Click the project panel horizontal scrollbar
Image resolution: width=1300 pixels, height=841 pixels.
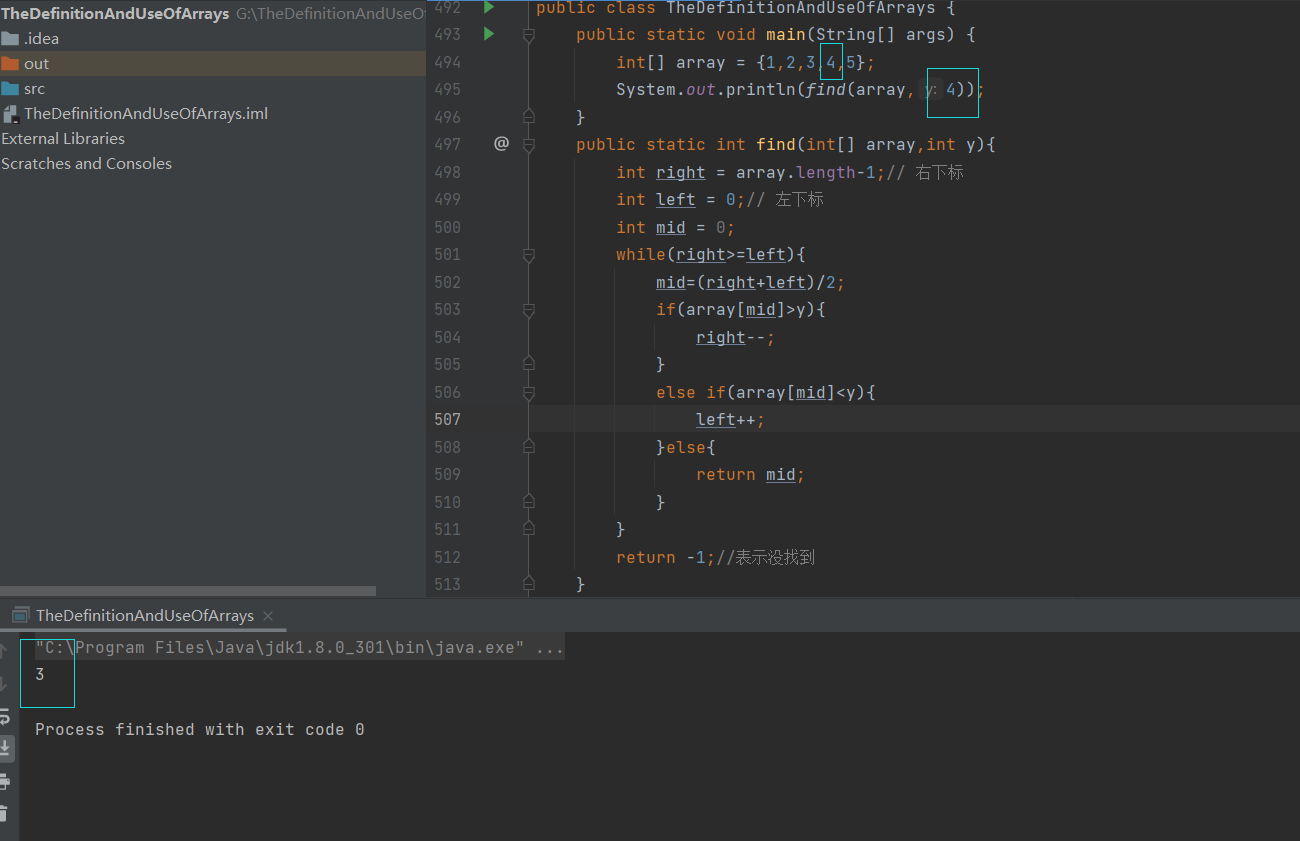tap(188, 591)
